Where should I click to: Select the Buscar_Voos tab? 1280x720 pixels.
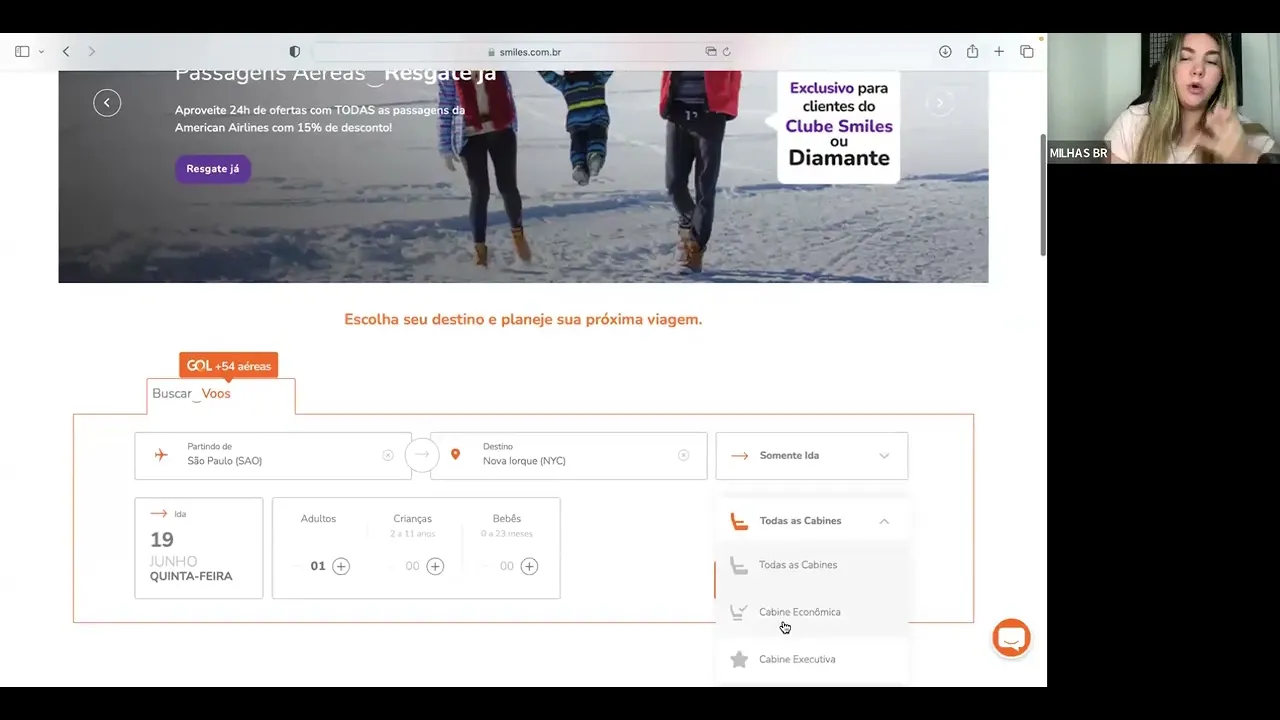pos(221,394)
